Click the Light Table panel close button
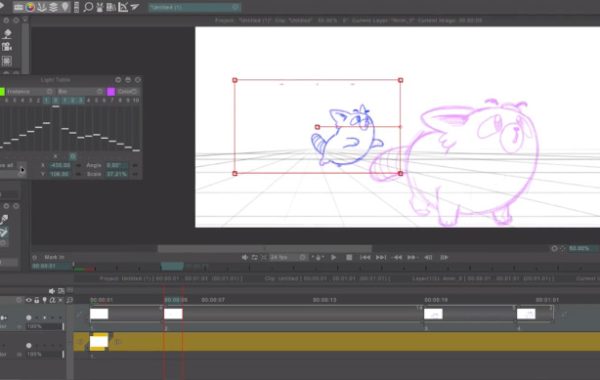The height and width of the screenshot is (380, 600). click(x=138, y=80)
